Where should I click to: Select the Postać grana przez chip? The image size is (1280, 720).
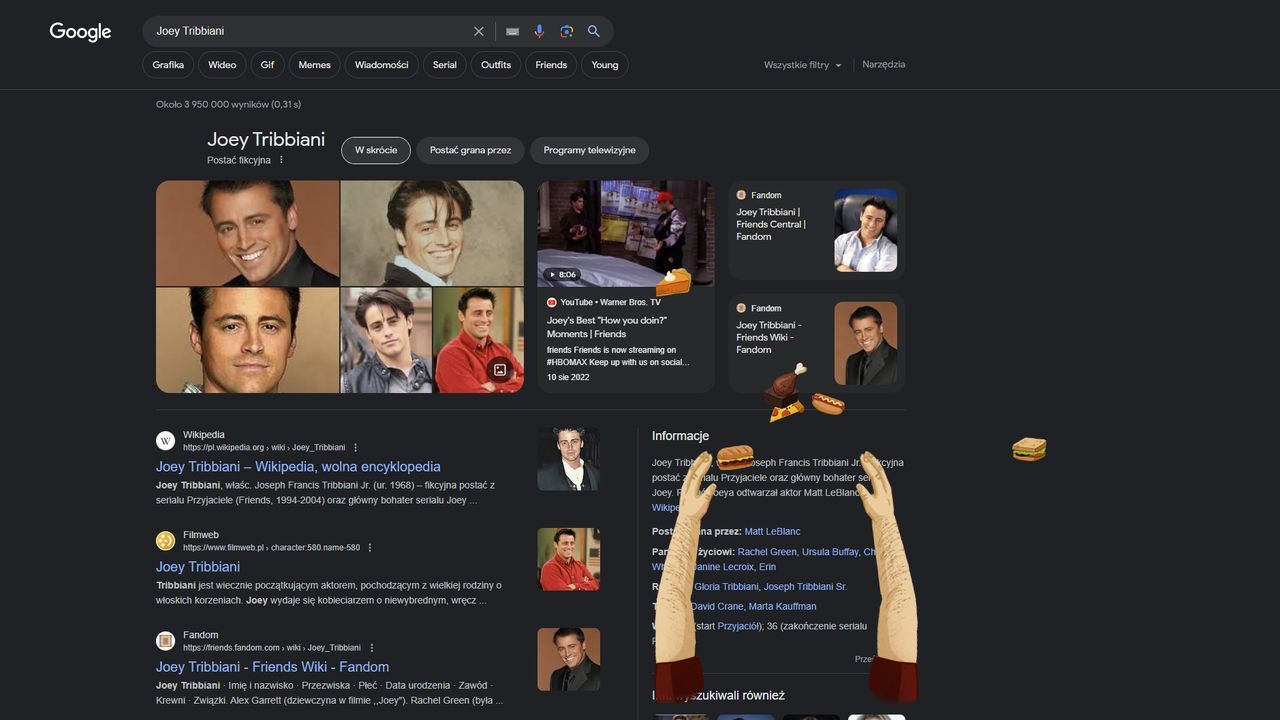470,150
